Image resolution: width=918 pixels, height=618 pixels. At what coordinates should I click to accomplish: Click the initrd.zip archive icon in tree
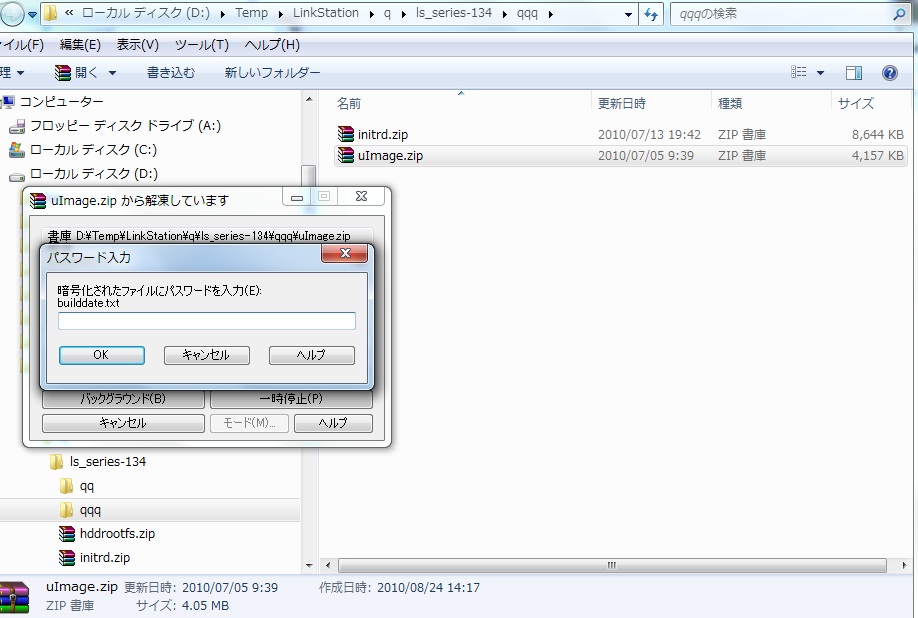(67, 558)
